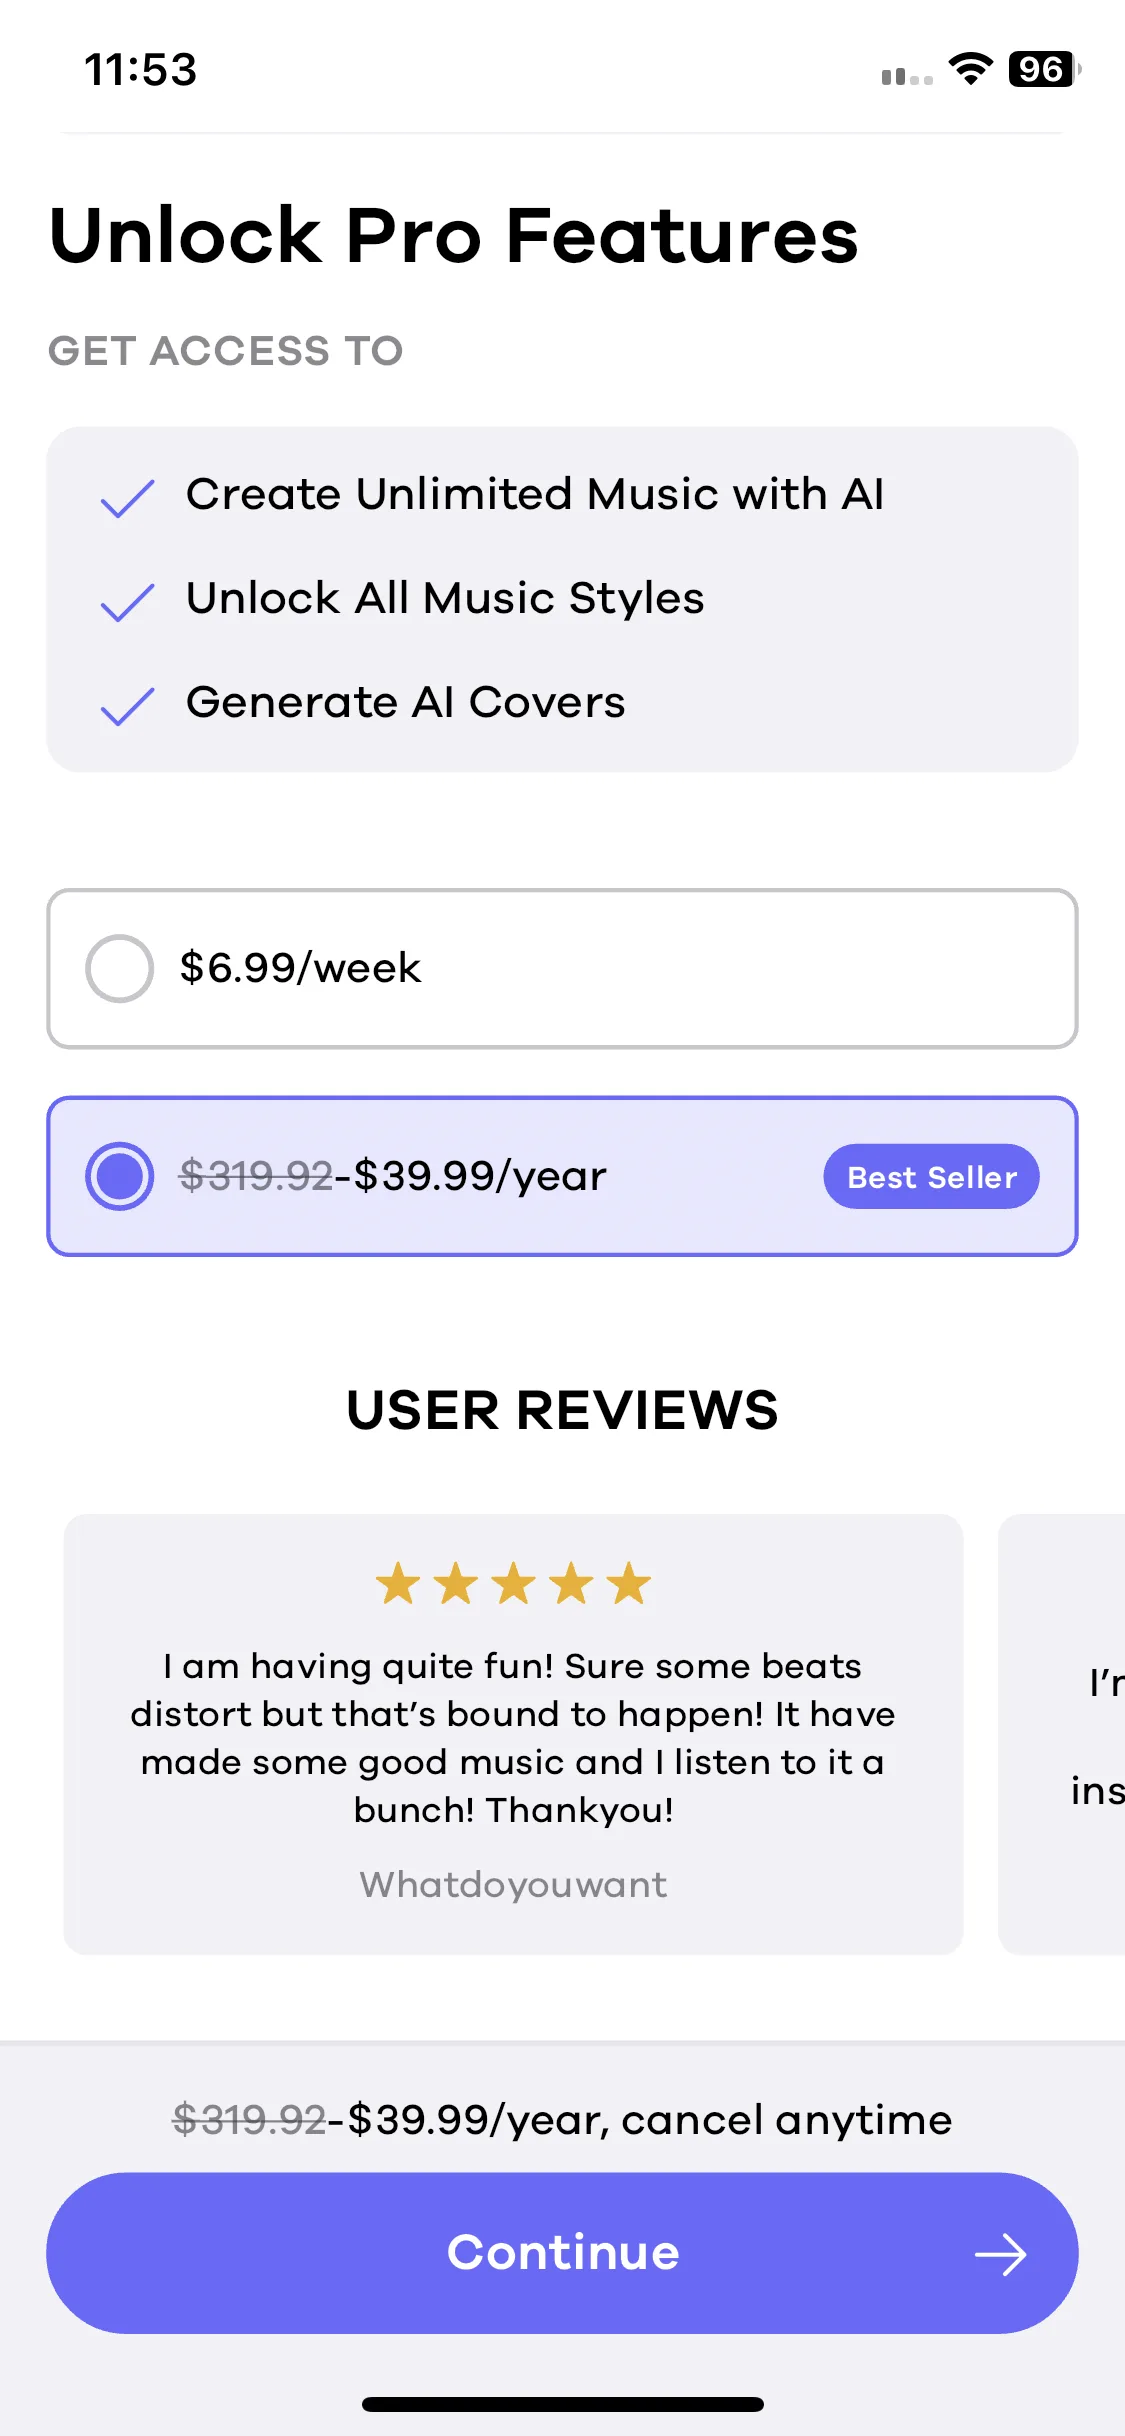Tap the struck-through $319.92 yearly price
1125x2436 pixels.
pos(256,1176)
